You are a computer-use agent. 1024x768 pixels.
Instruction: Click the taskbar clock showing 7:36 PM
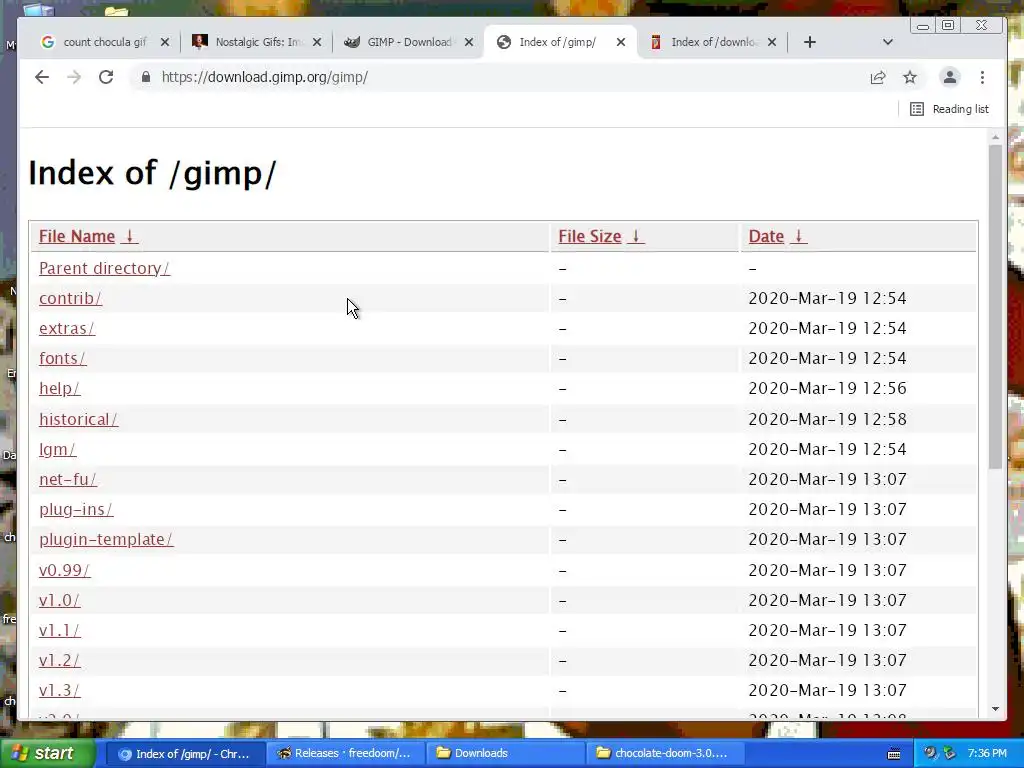click(x=987, y=754)
